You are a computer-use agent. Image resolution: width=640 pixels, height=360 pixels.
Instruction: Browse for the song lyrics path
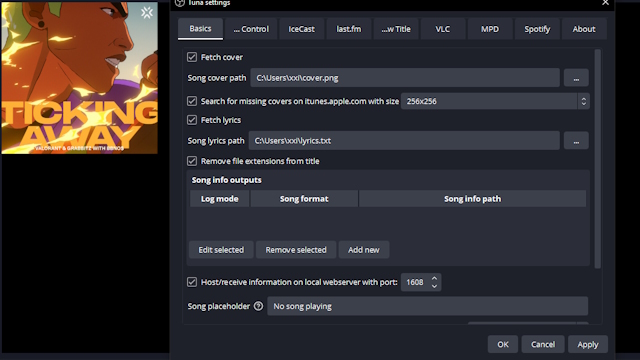click(x=576, y=141)
